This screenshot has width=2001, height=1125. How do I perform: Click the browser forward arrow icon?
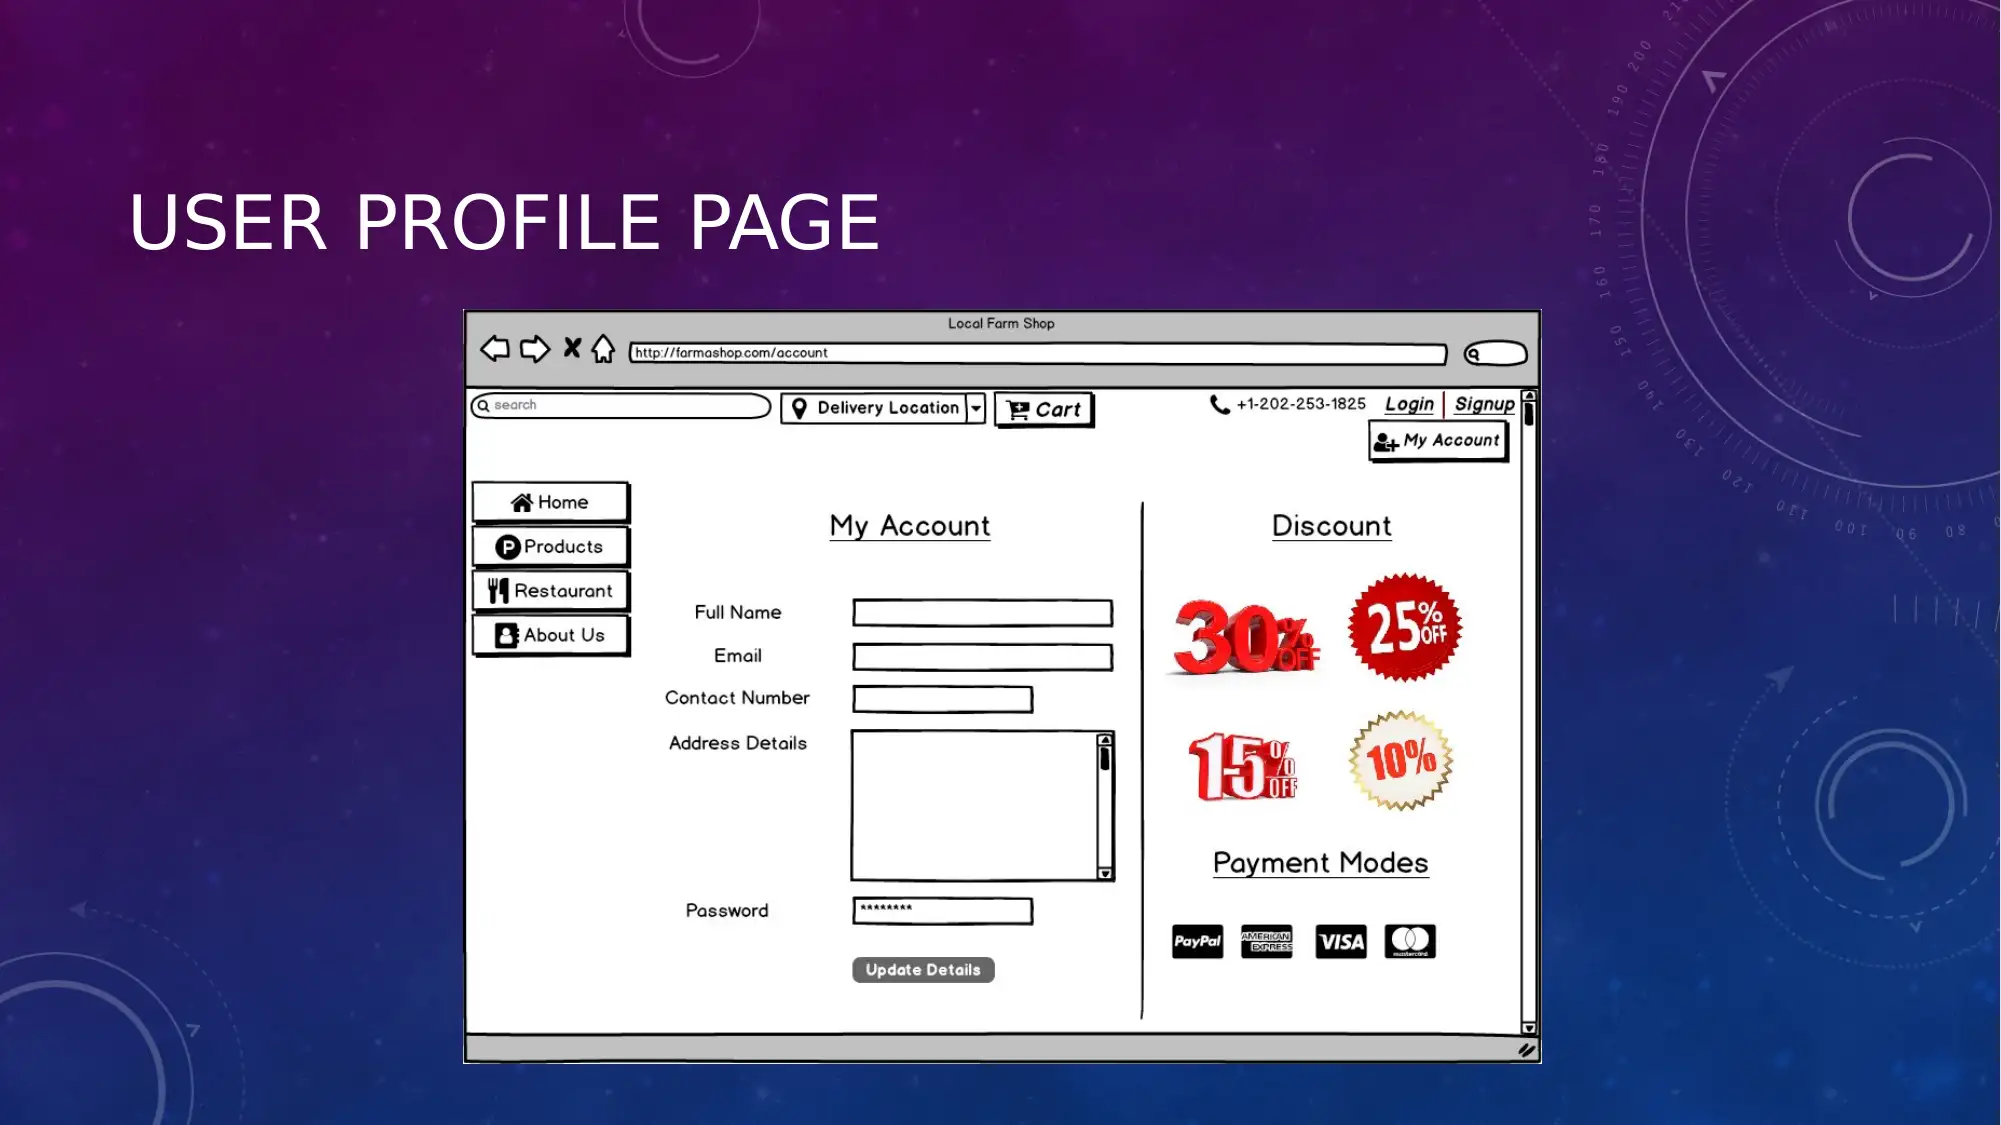tap(535, 348)
